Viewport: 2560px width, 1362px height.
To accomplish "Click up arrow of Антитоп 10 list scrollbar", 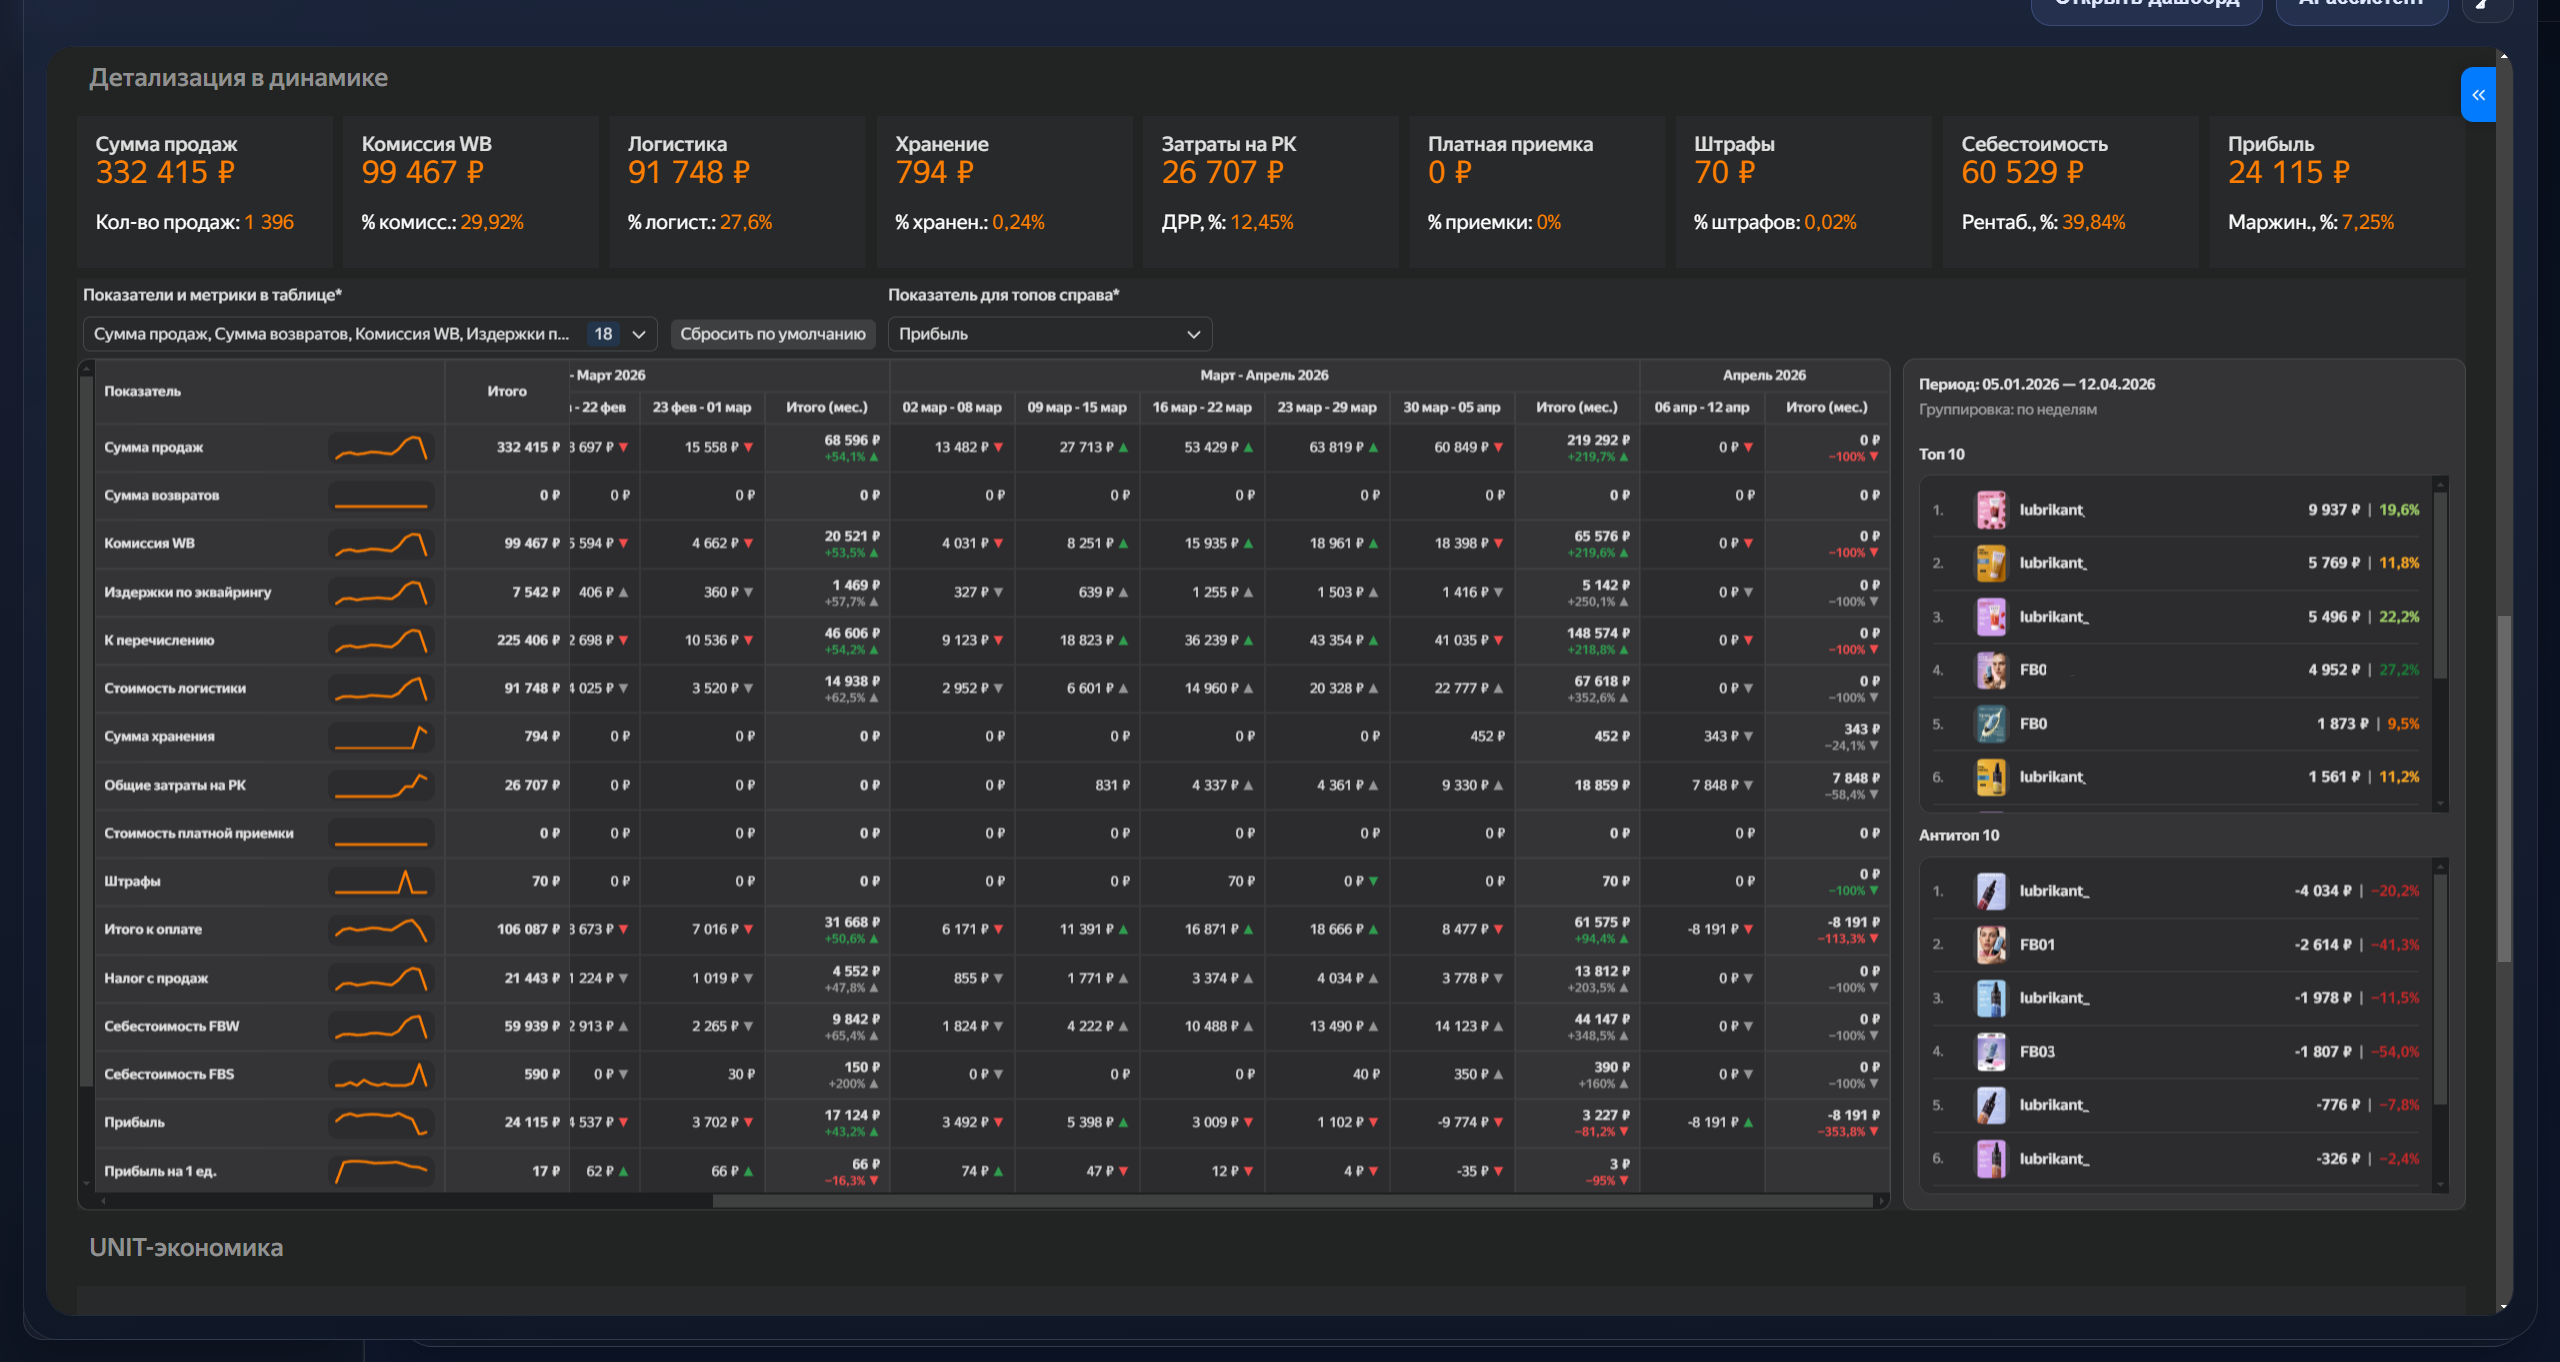I will [x=2440, y=866].
